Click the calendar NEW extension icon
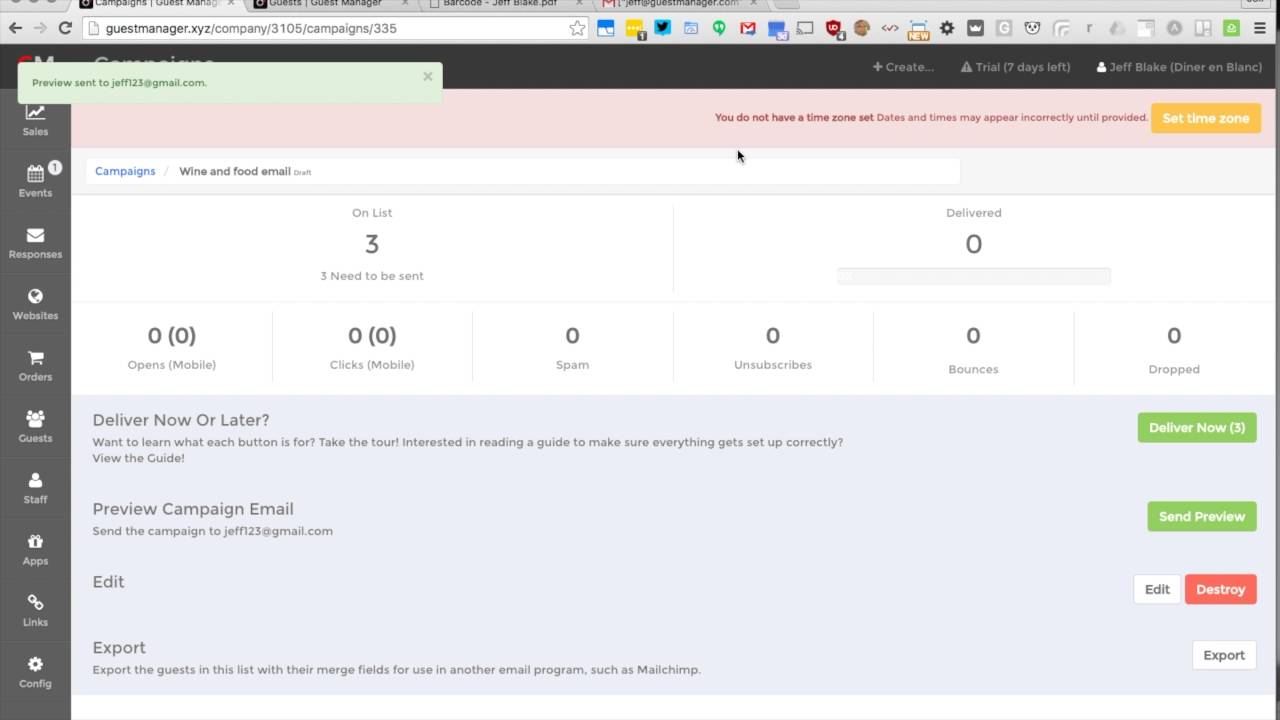 point(918,29)
